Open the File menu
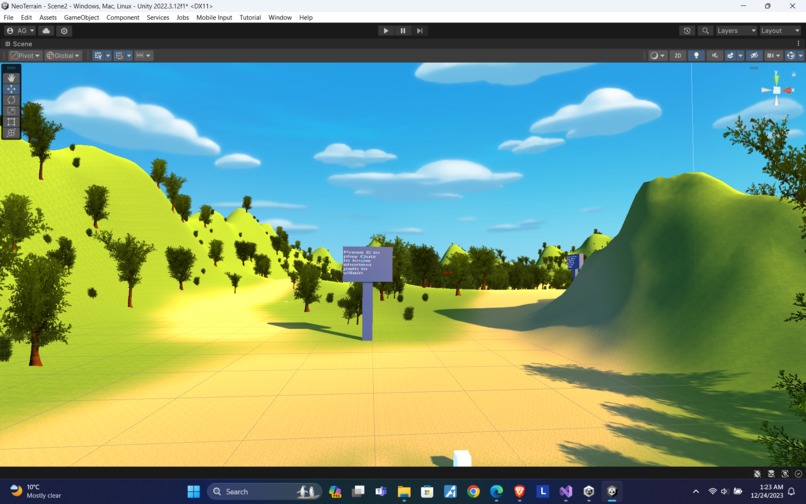 (8, 17)
